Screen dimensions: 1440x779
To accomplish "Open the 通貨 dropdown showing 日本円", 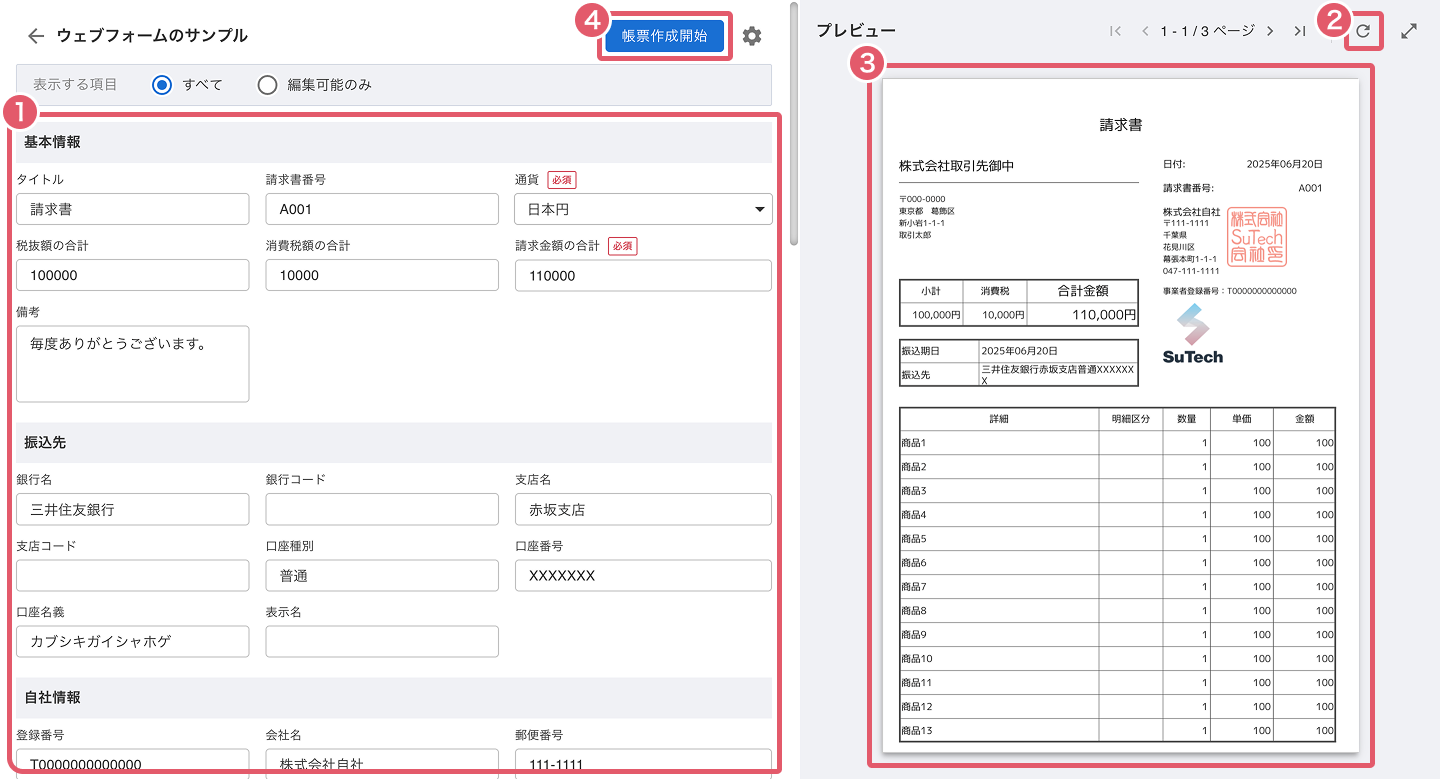I will 643,209.
